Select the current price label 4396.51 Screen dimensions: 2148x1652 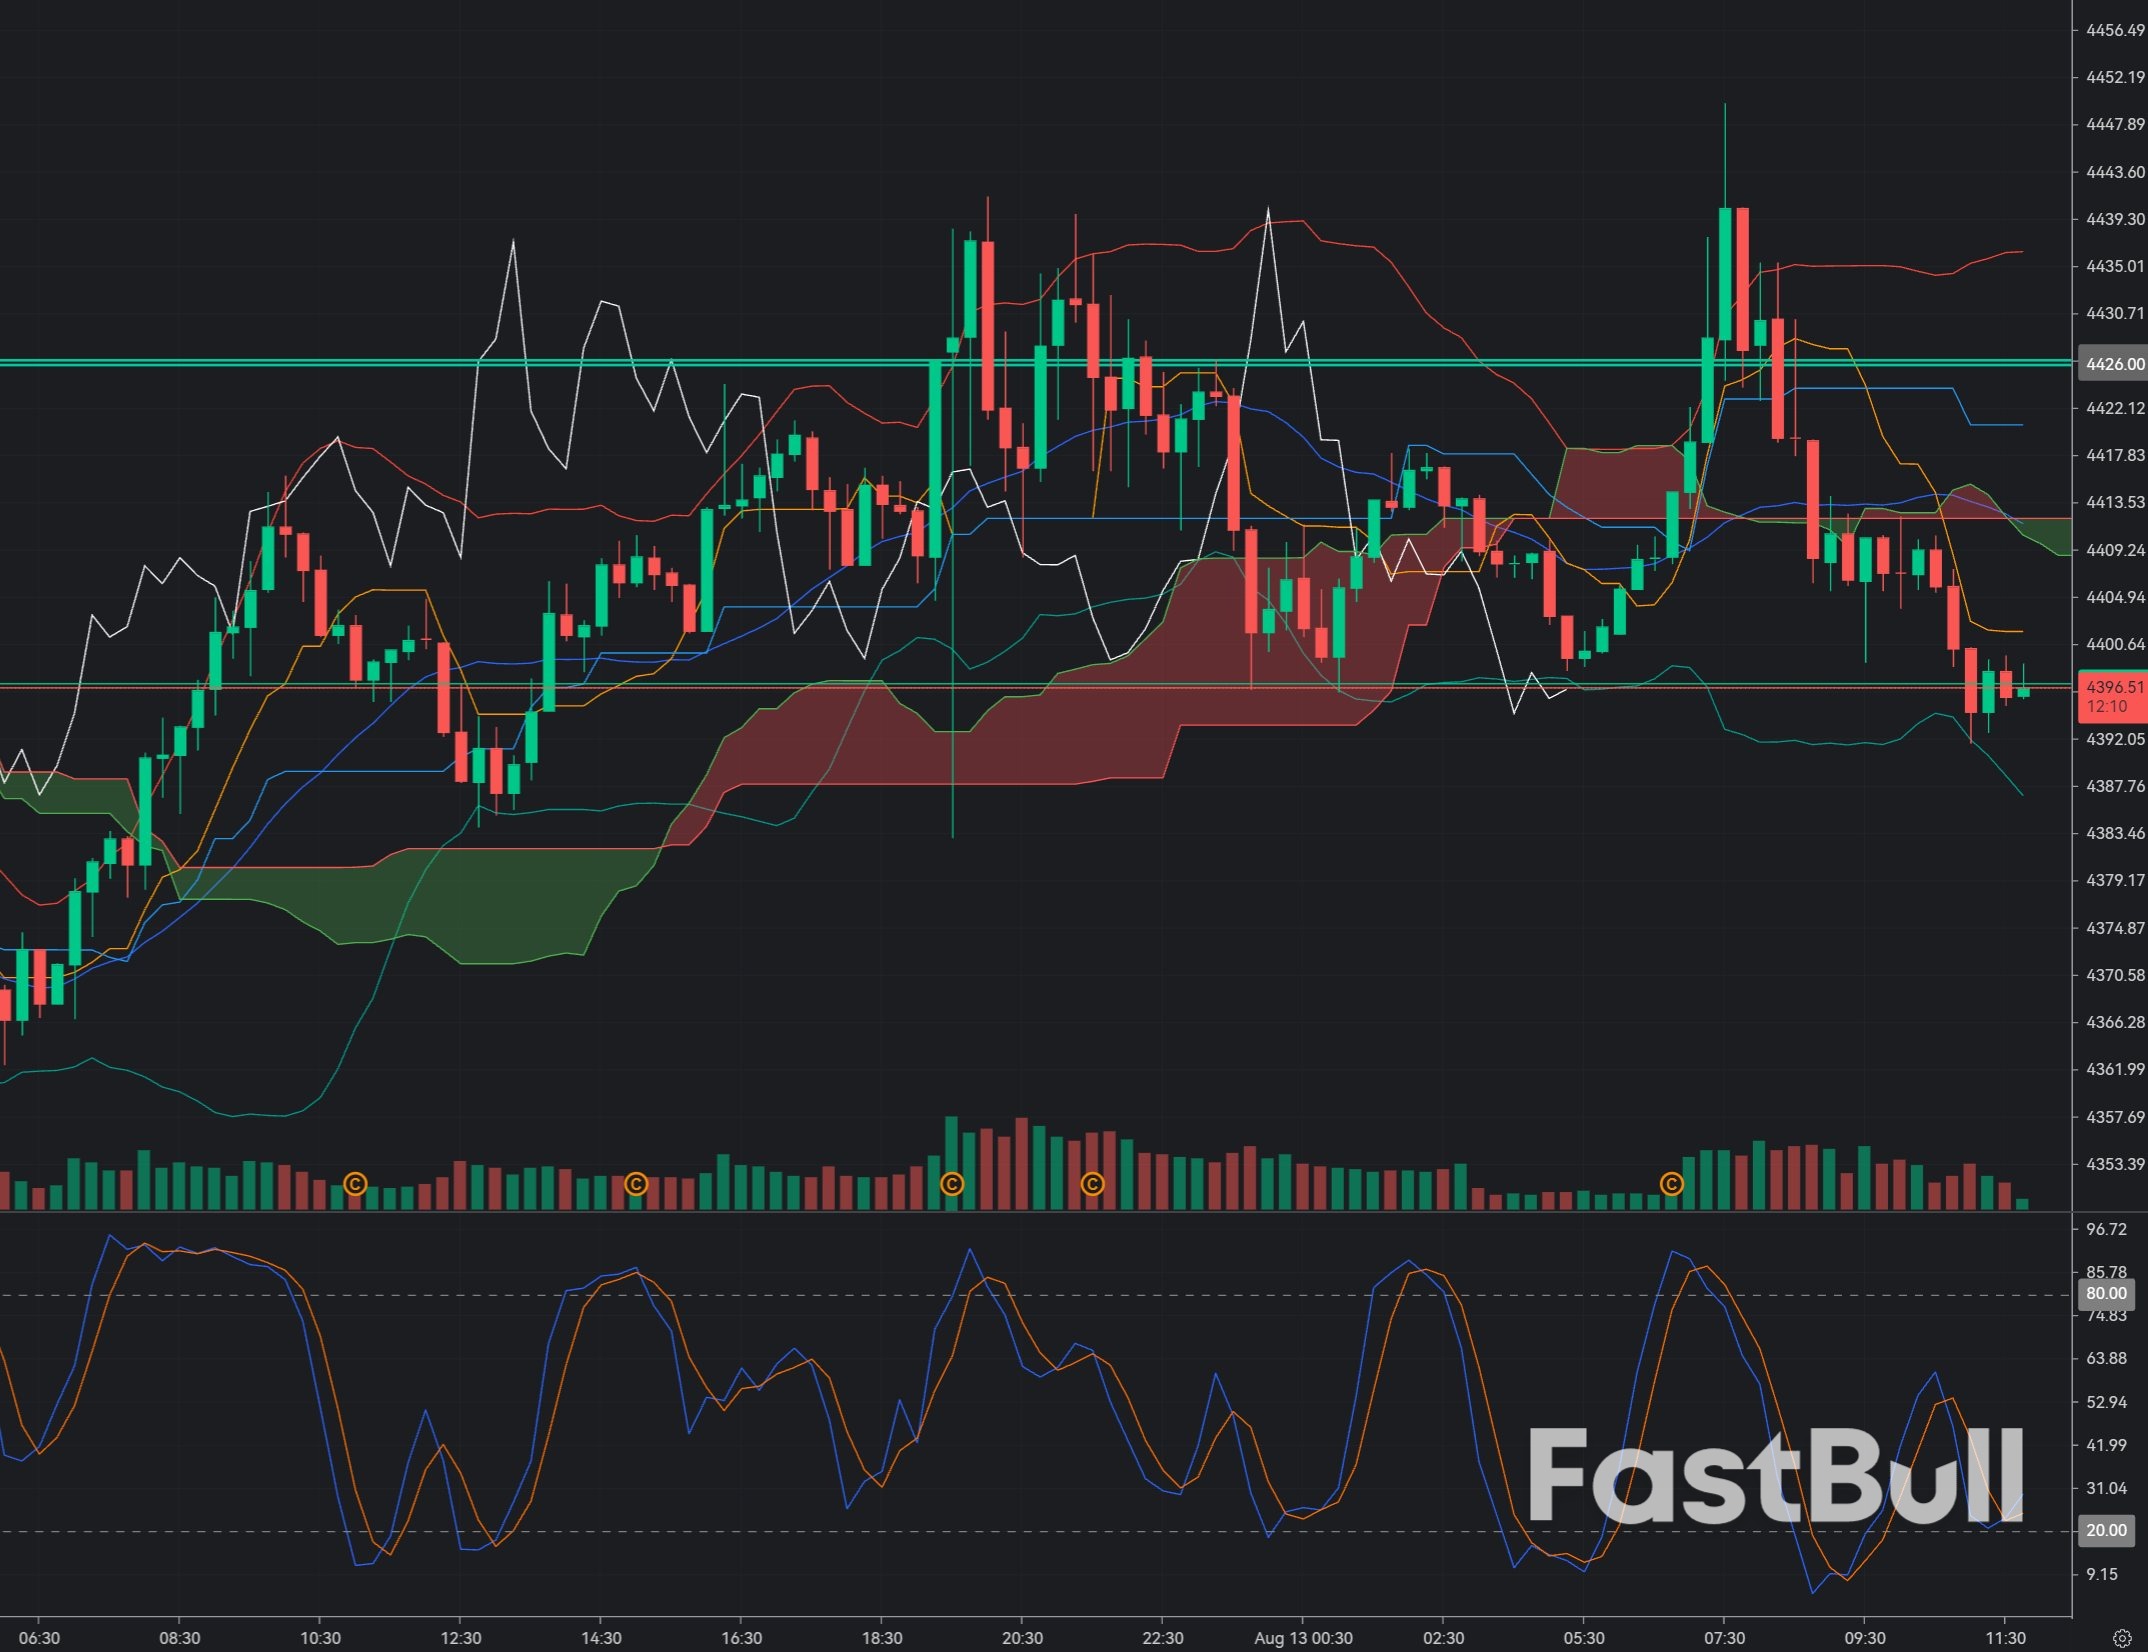(2114, 696)
